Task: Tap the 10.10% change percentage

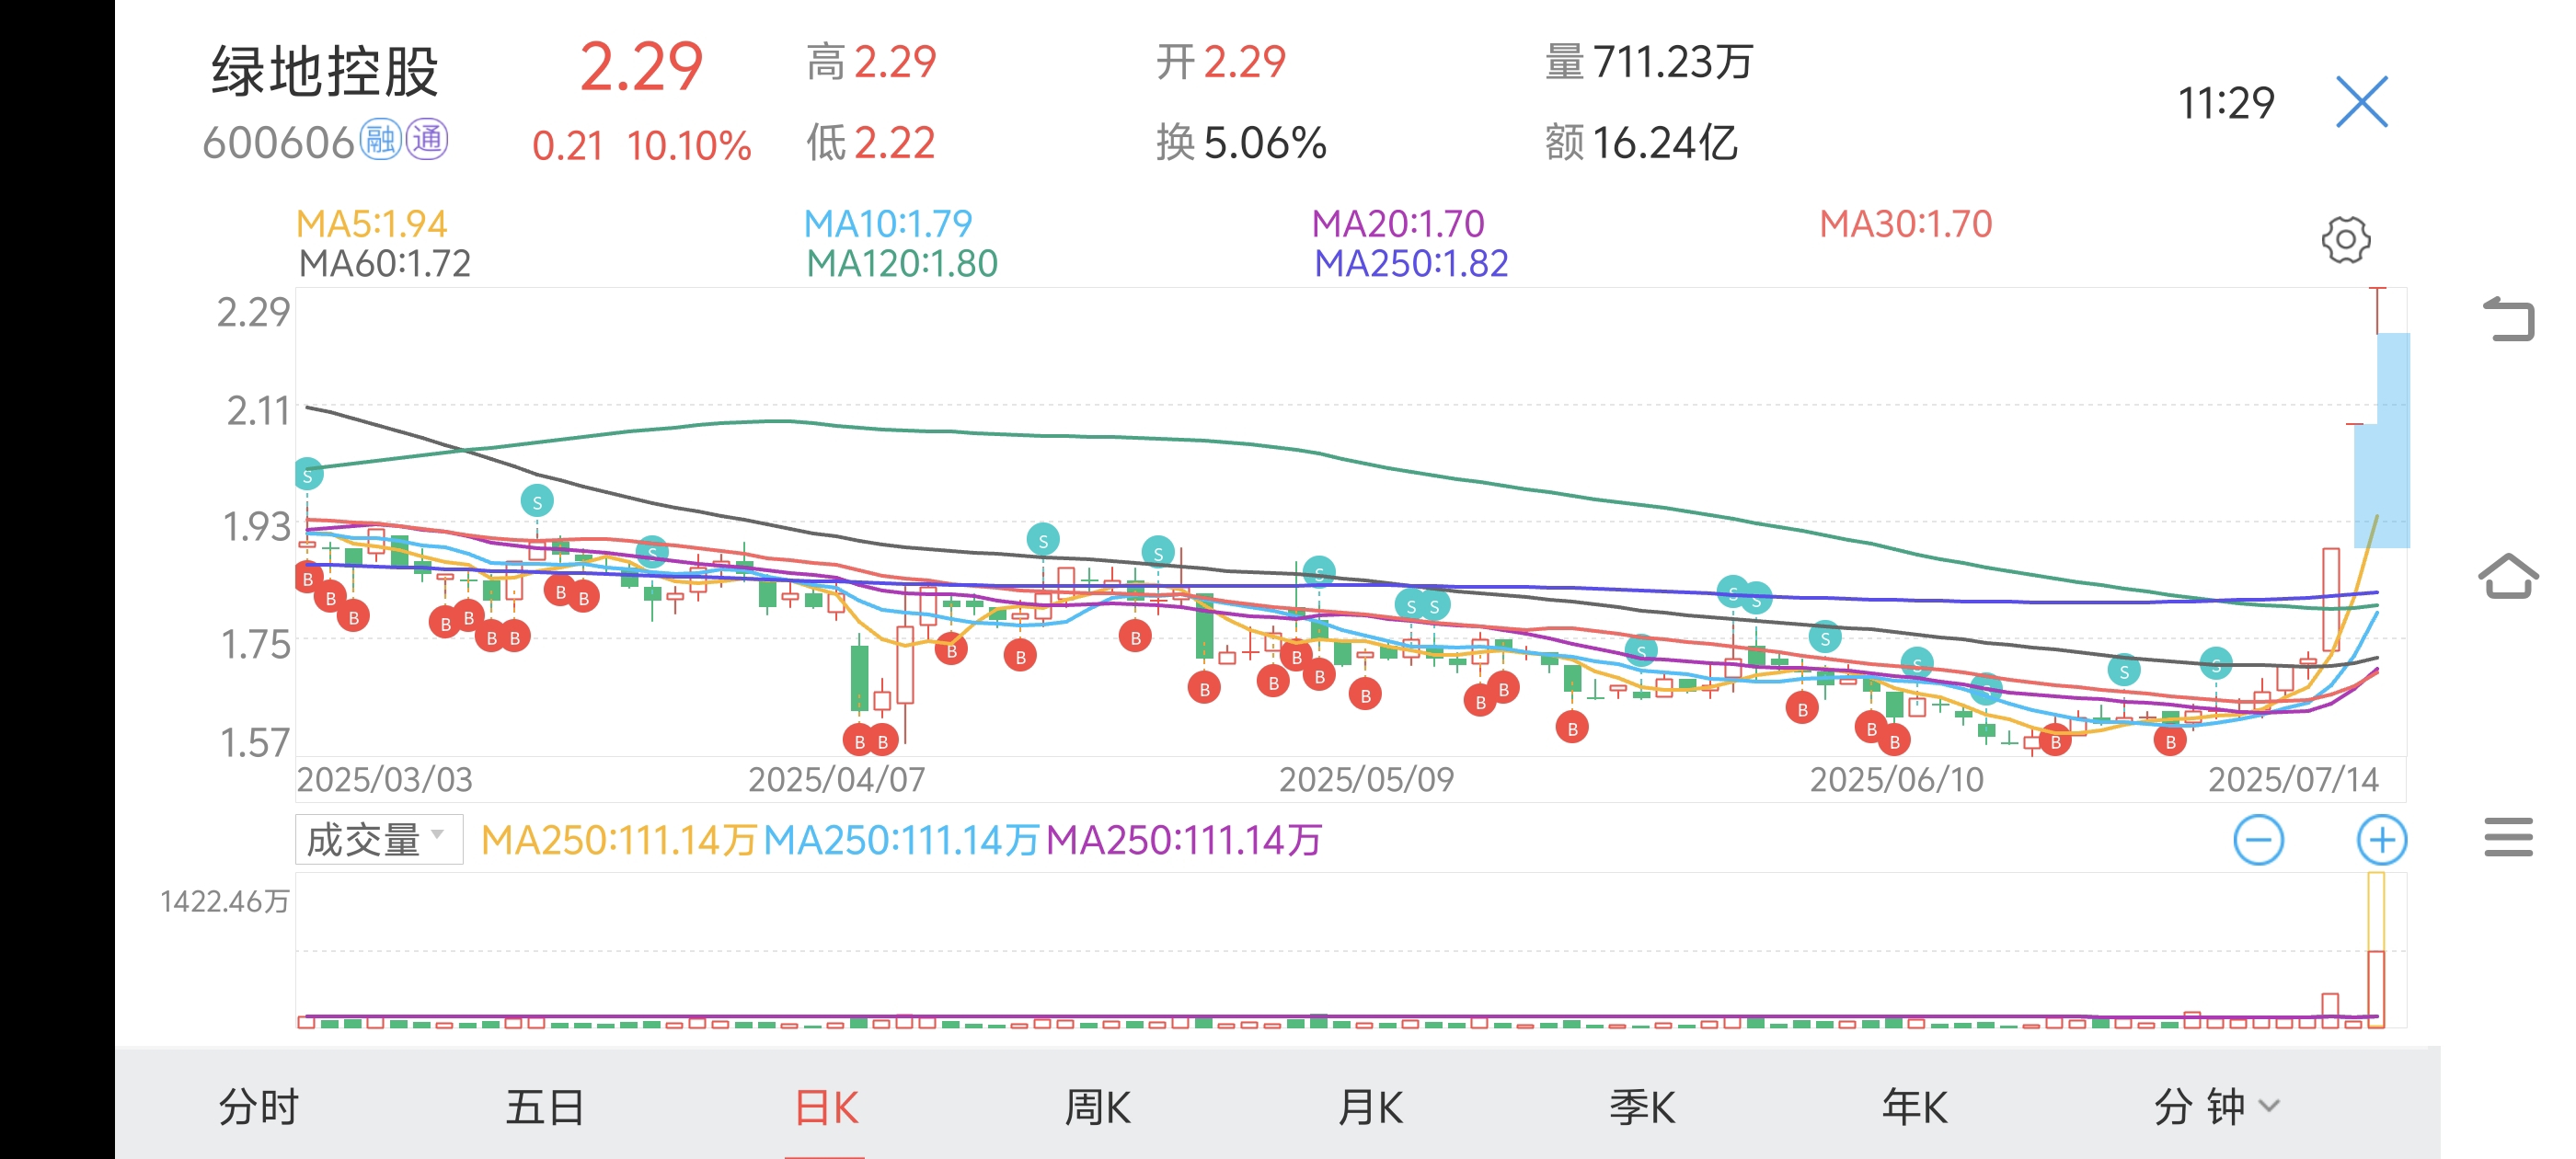Action: click(x=689, y=146)
